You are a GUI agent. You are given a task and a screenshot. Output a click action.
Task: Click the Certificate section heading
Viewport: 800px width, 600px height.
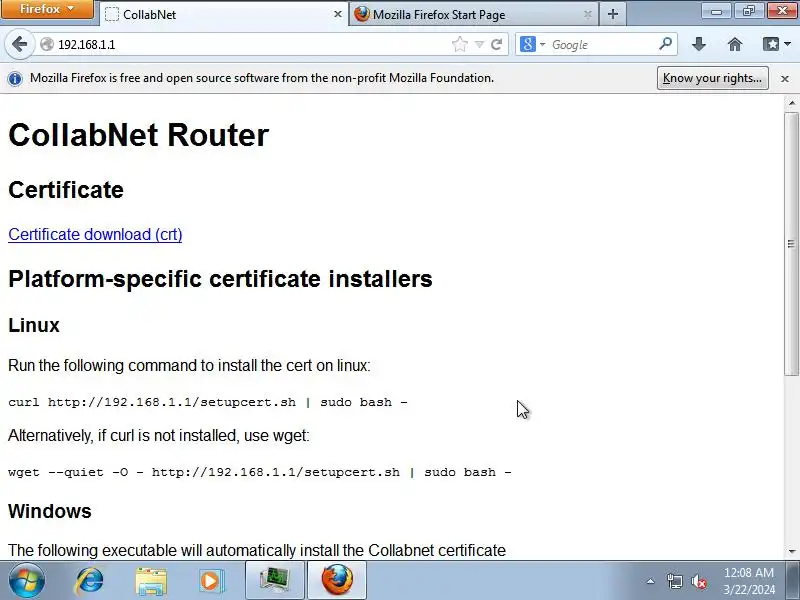[66, 190]
